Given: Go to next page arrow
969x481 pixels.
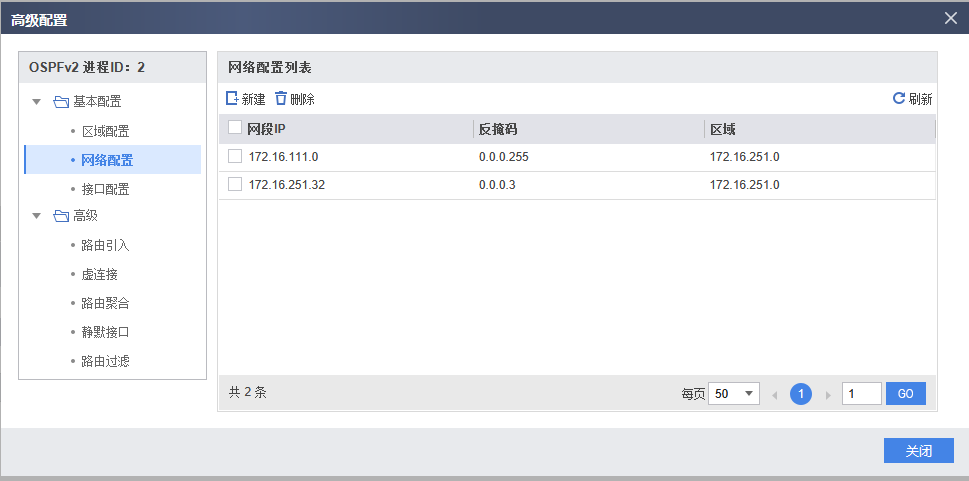Looking at the screenshot, I should click(x=828, y=395).
